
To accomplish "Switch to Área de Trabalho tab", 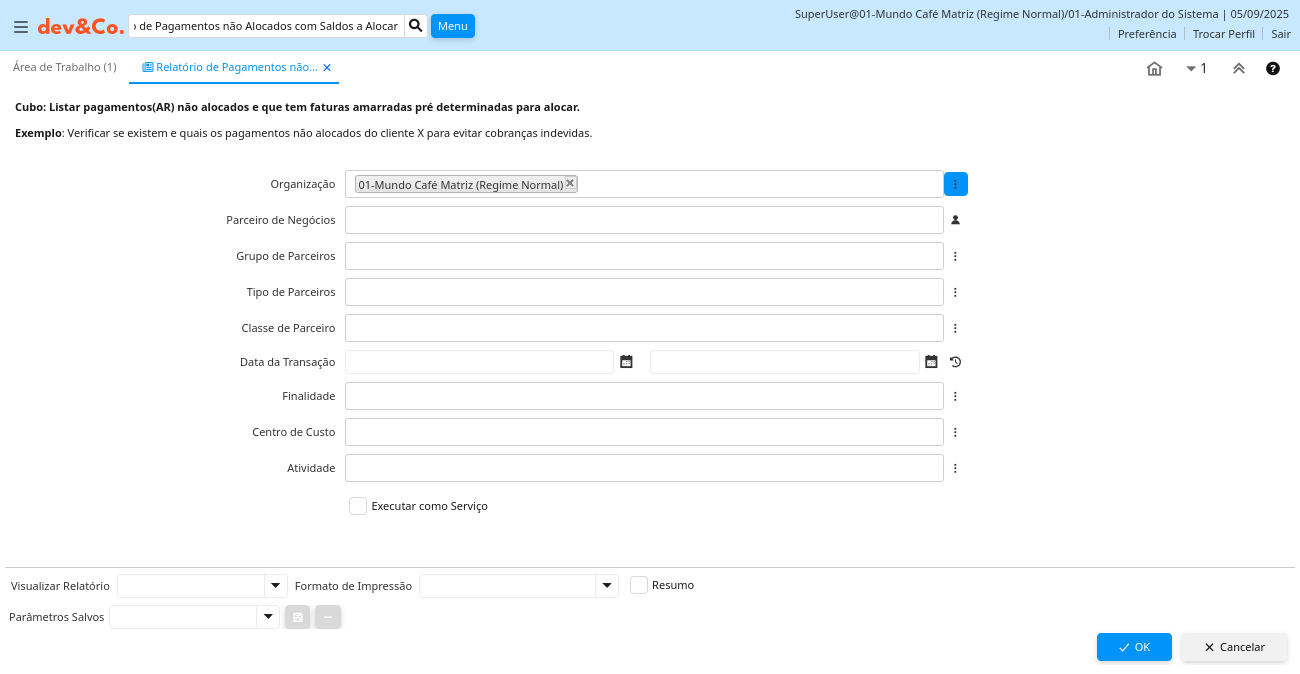I will coord(65,67).
